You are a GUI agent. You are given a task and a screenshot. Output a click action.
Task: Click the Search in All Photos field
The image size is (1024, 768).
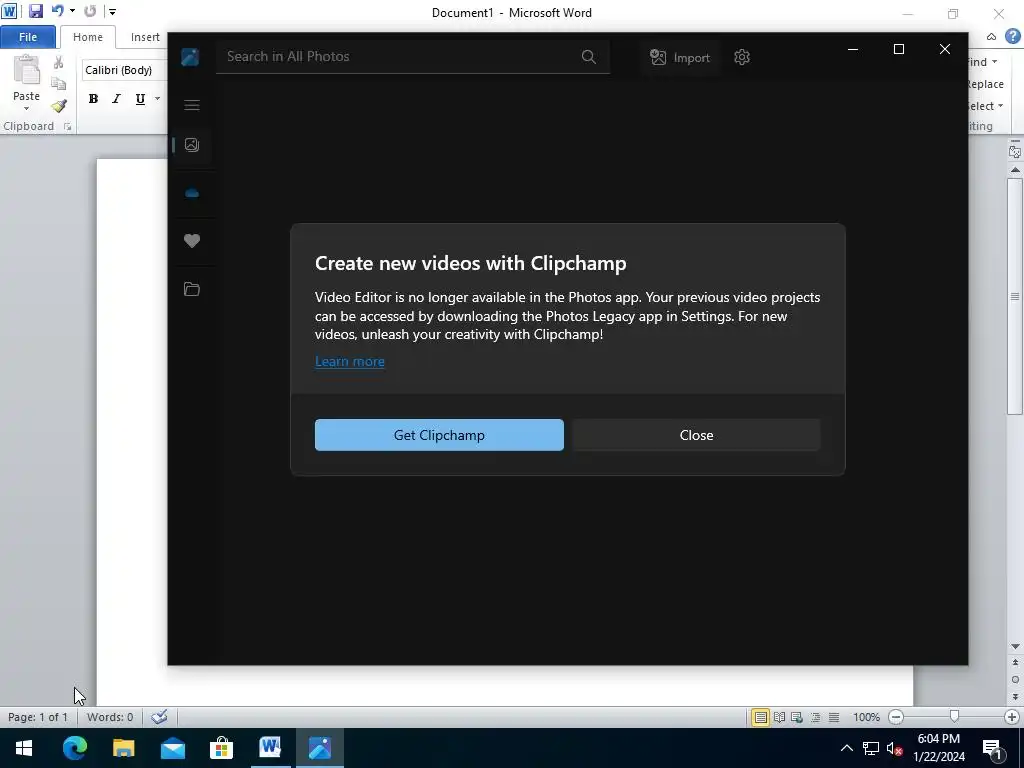click(x=413, y=57)
